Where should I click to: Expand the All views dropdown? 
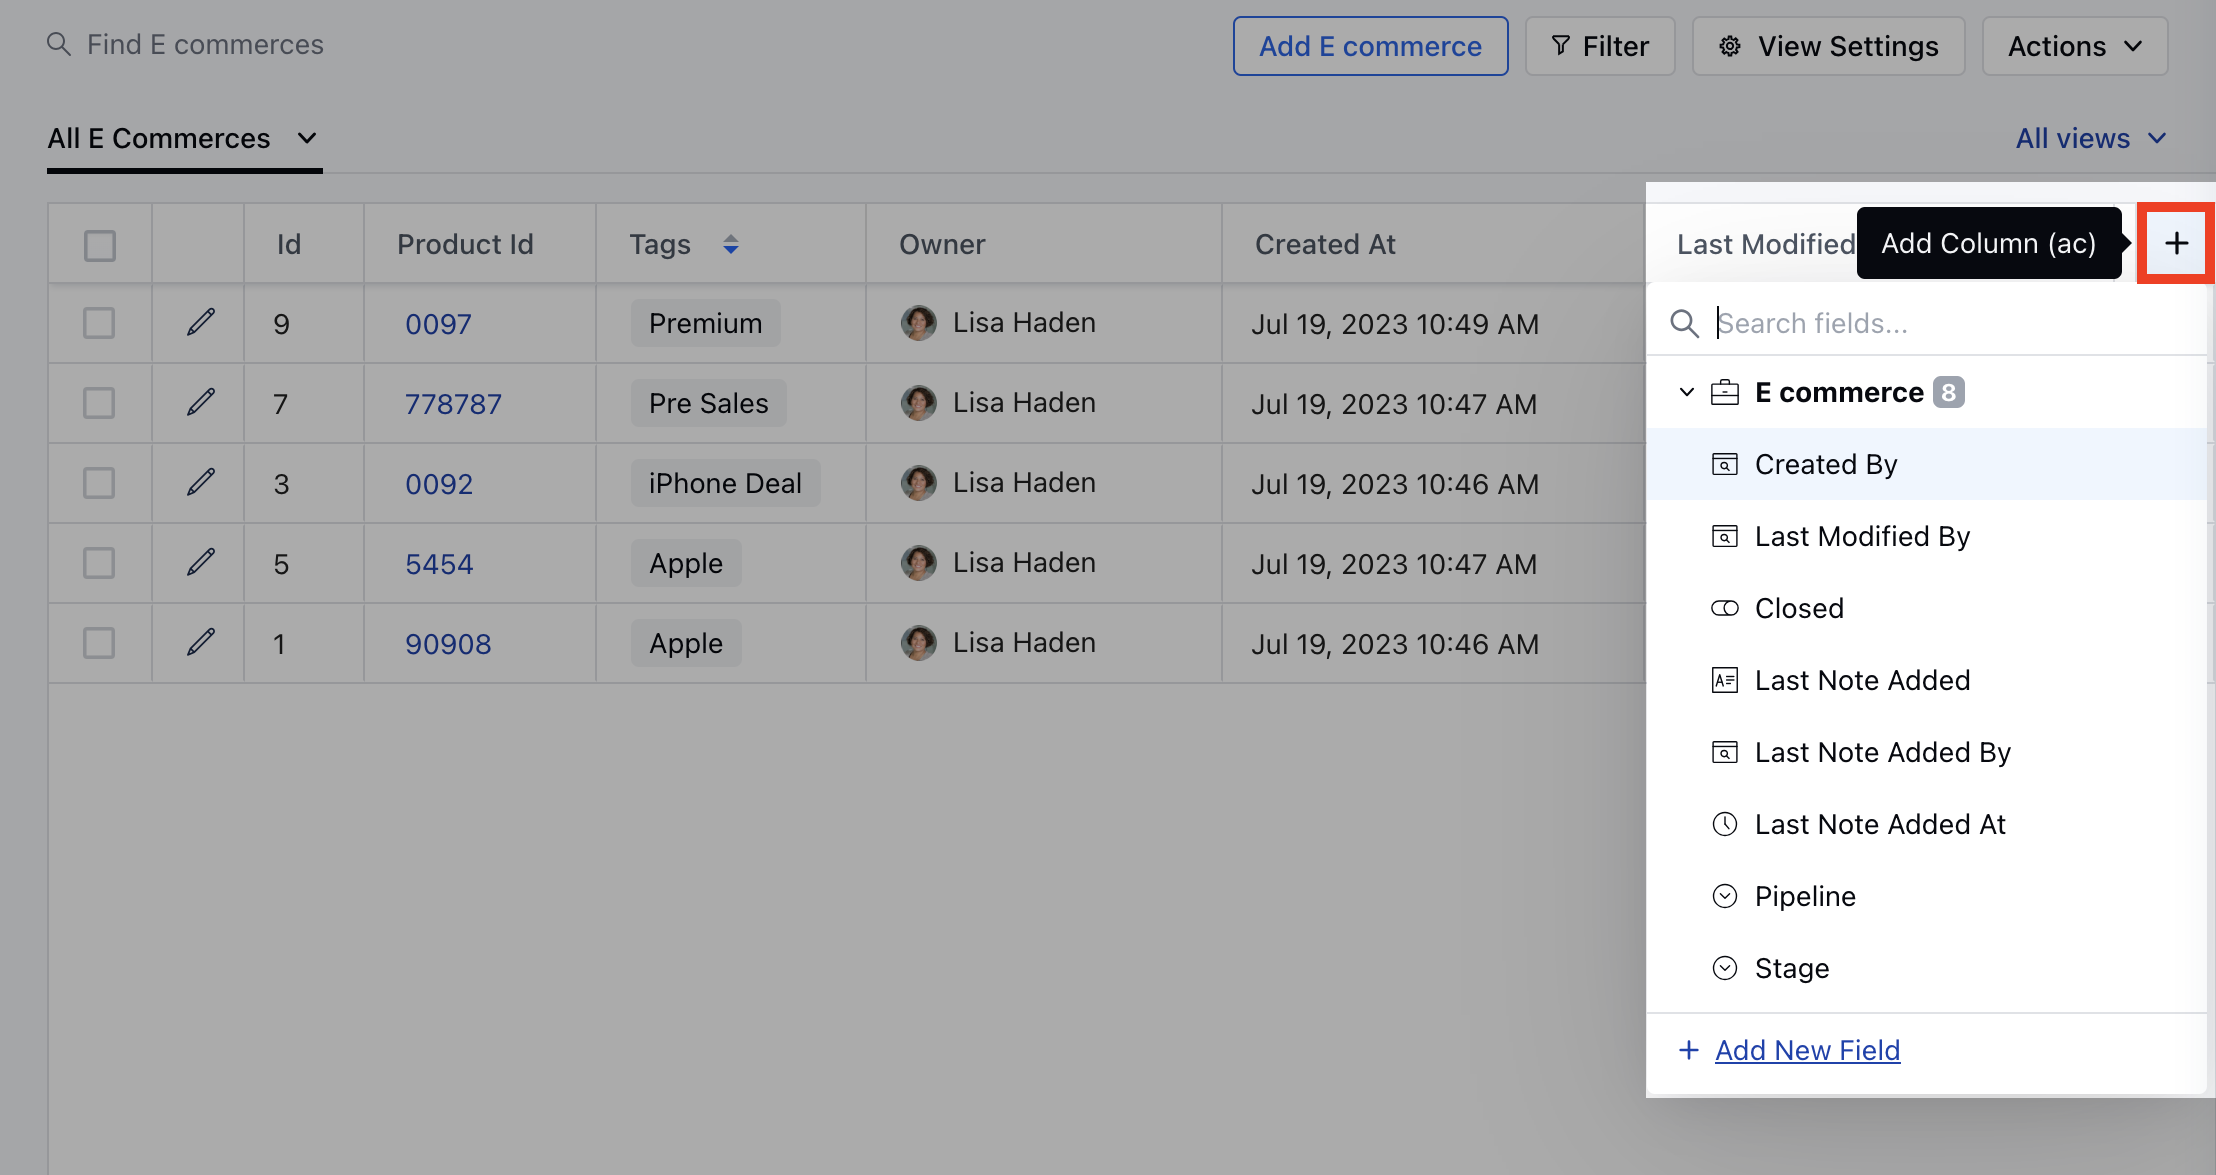pyautogui.click(x=2091, y=138)
